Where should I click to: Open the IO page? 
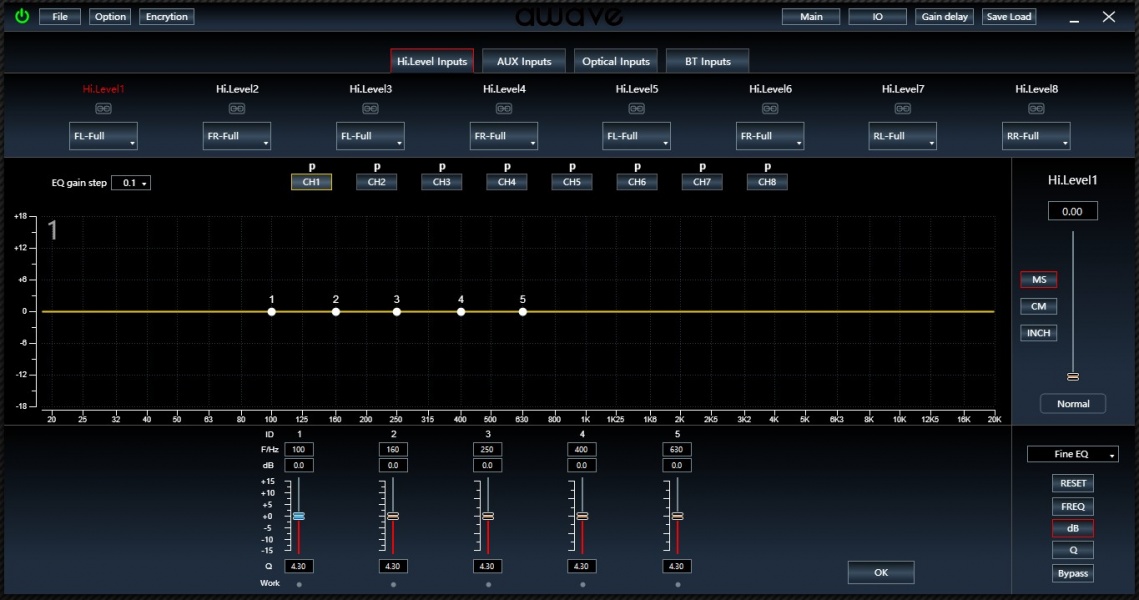[x=877, y=17]
